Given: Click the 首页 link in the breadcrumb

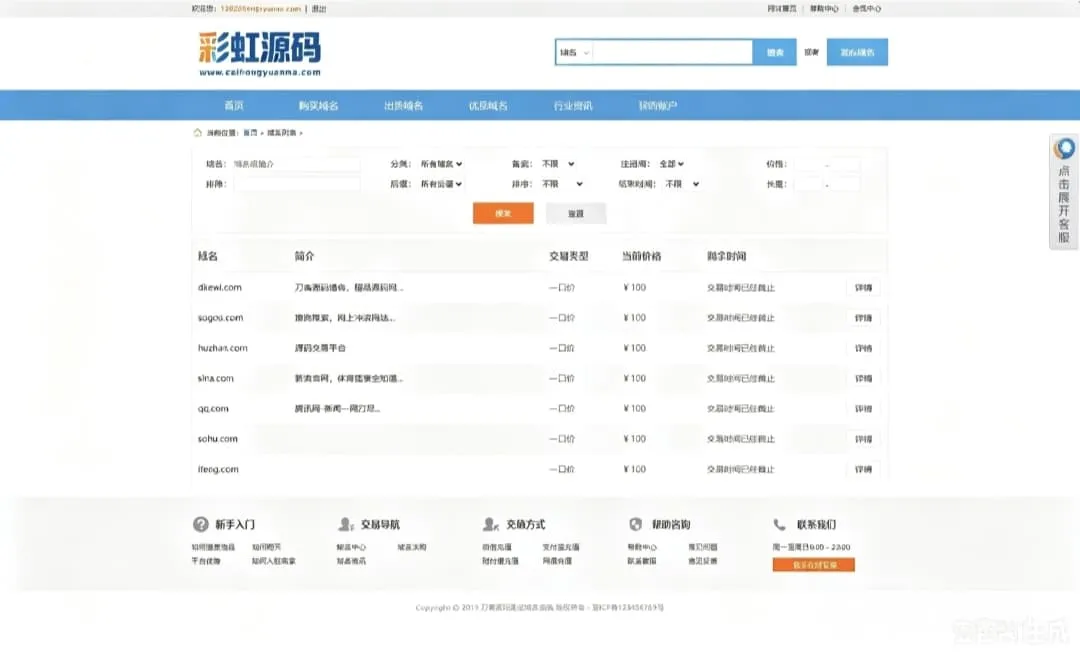Looking at the screenshot, I should pyautogui.click(x=250, y=132).
